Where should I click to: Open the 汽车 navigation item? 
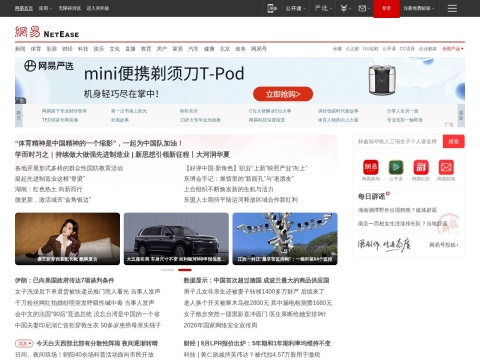pos(193,49)
